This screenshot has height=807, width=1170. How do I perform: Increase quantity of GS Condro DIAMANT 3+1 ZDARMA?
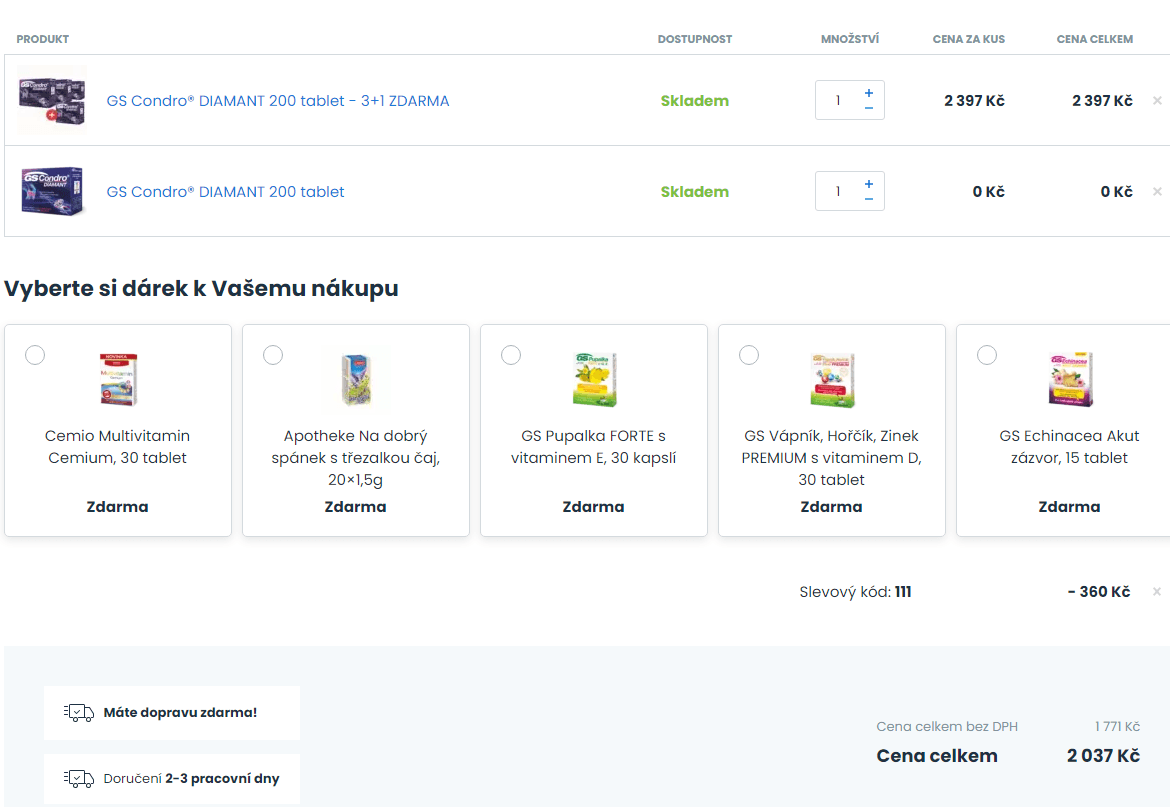(869, 92)
